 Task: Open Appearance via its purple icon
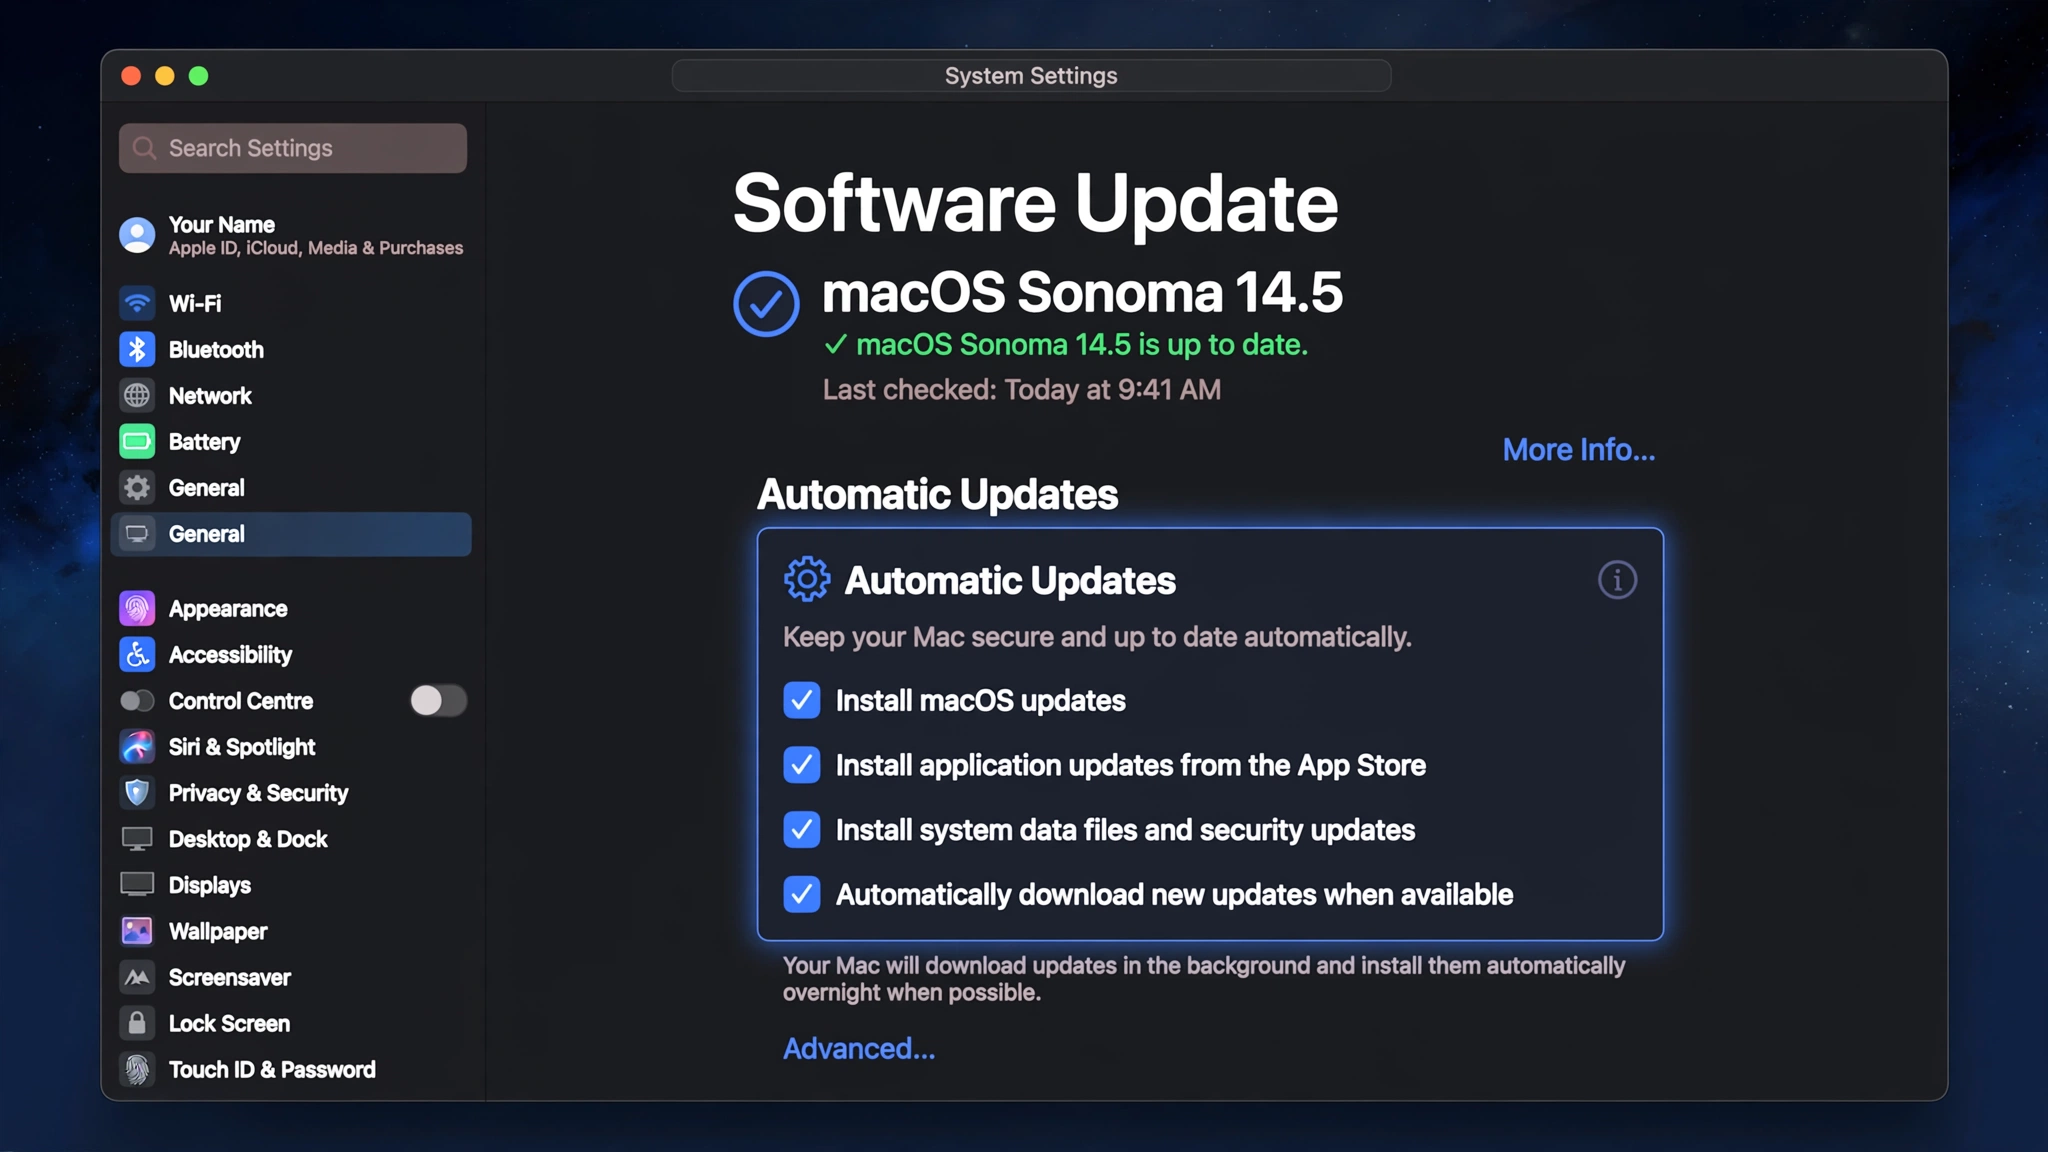click(x=137, y=608)
